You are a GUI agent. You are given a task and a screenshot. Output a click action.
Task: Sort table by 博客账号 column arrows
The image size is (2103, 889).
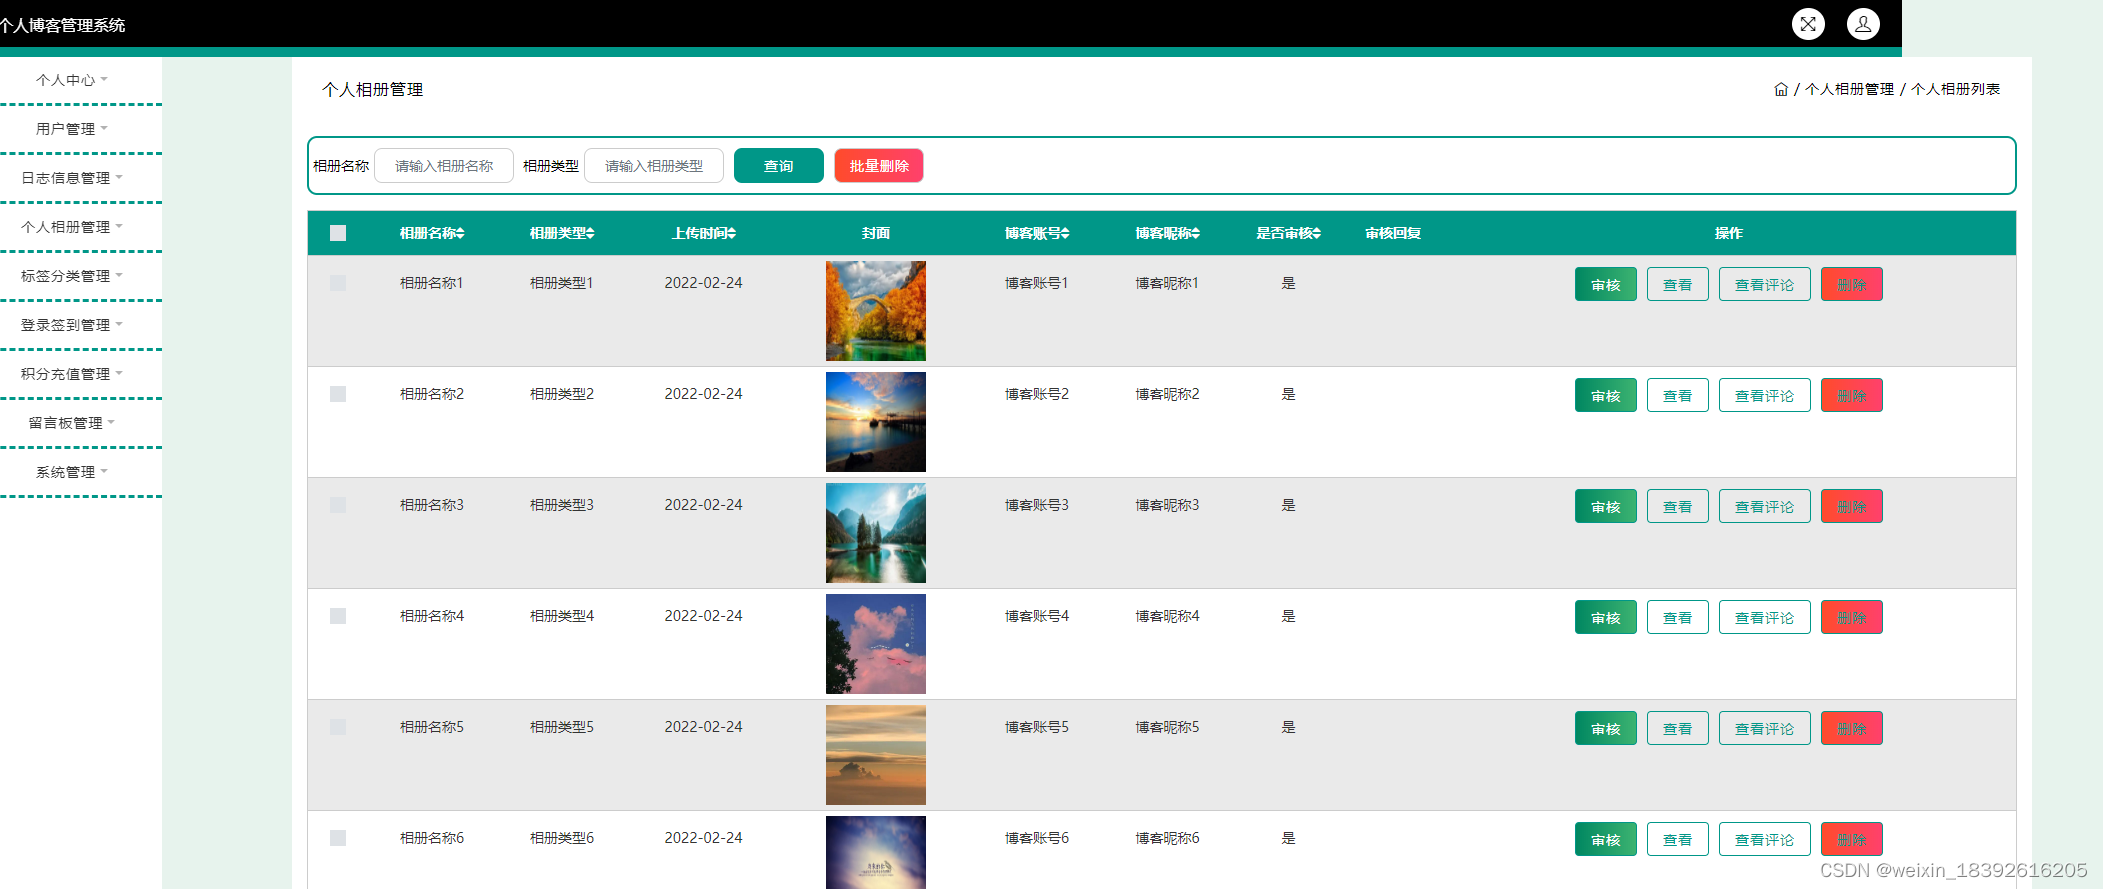[1066, 233]
